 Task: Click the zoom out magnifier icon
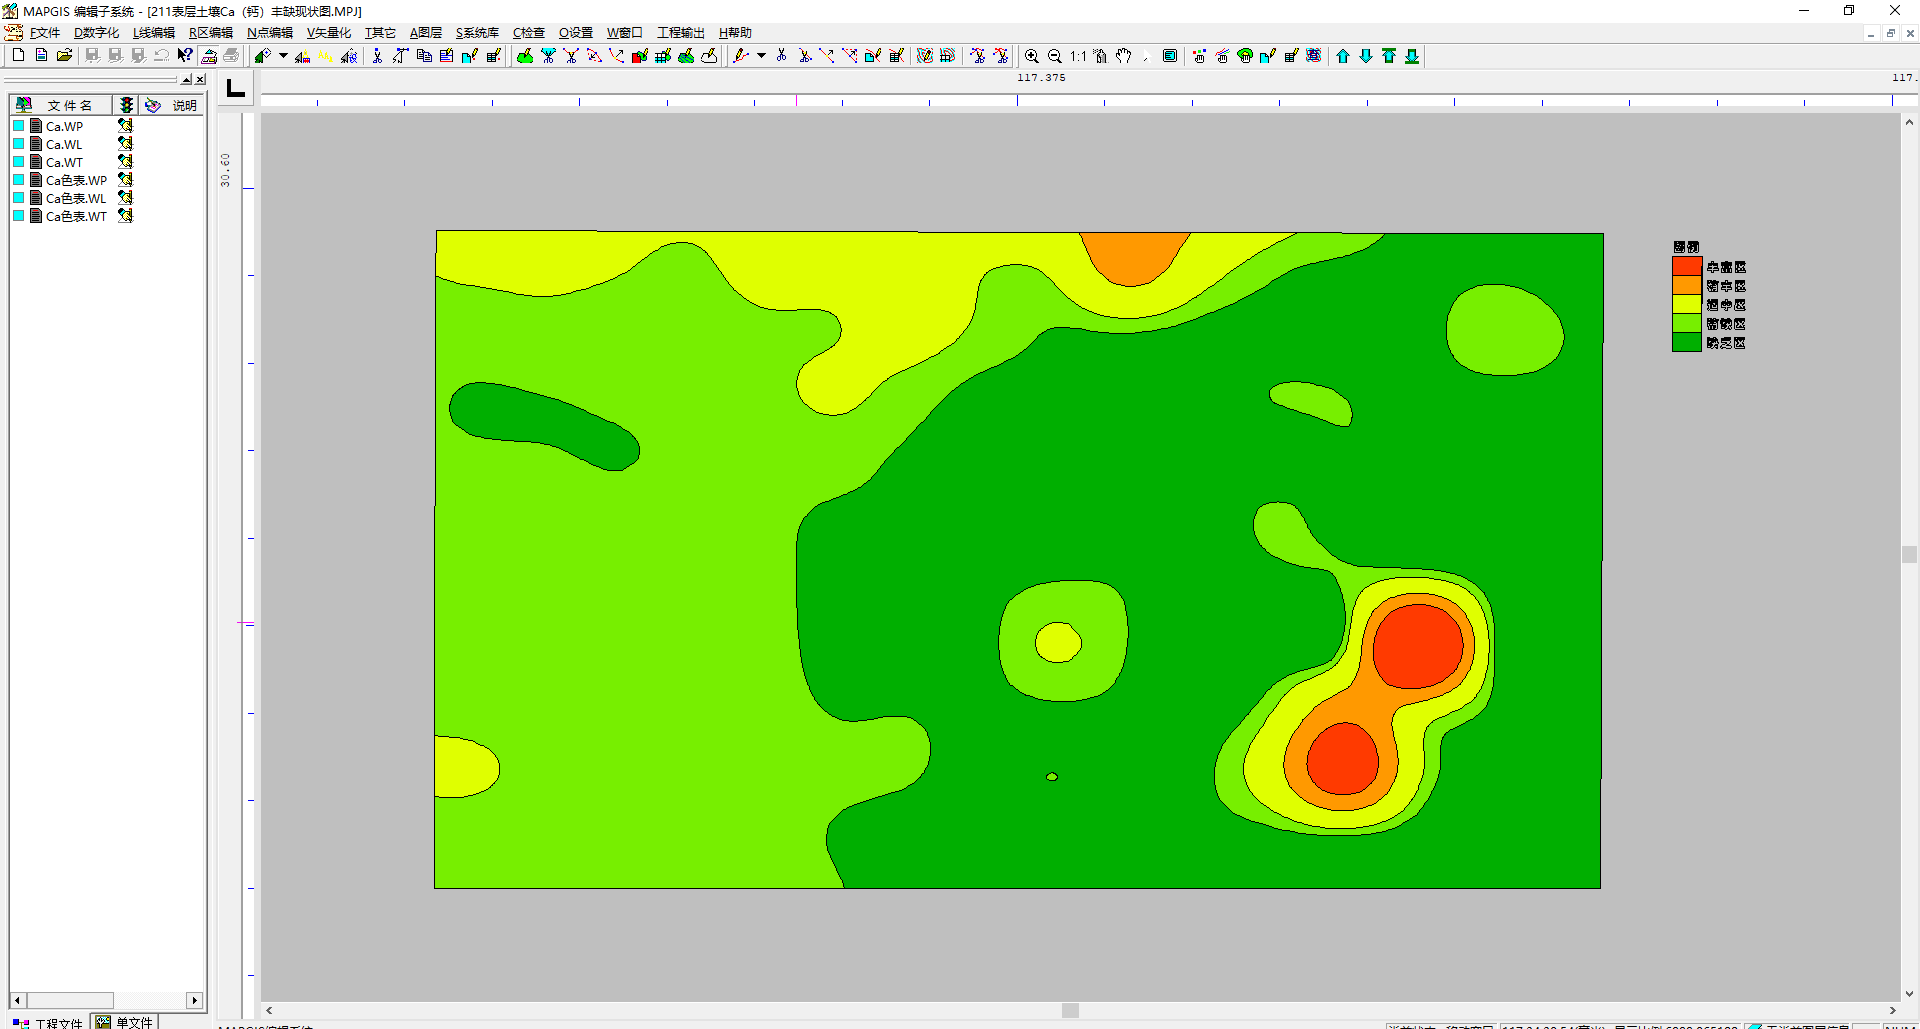click(1054, 57)
